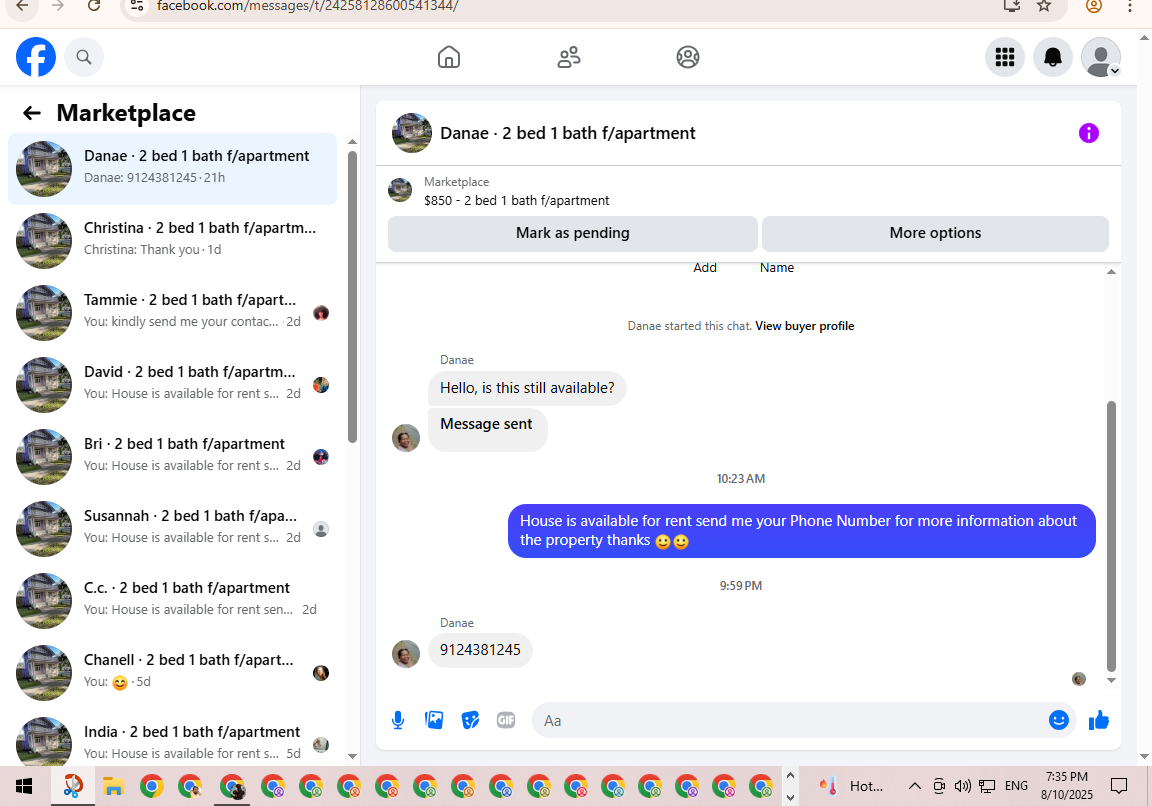Open the Facebook menu grid icon
The width and height of the screenshot is (1152, 806).
[x=1004, y=57]
